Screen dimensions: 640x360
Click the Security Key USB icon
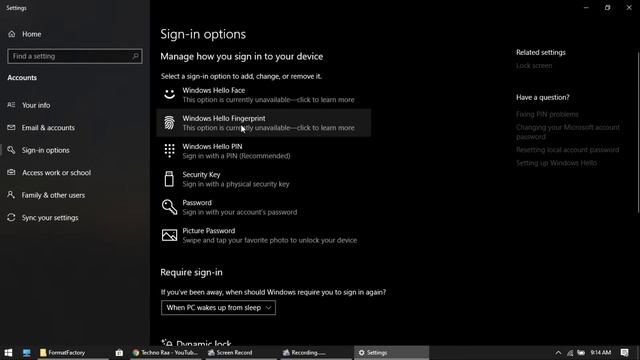coord(169,179)
